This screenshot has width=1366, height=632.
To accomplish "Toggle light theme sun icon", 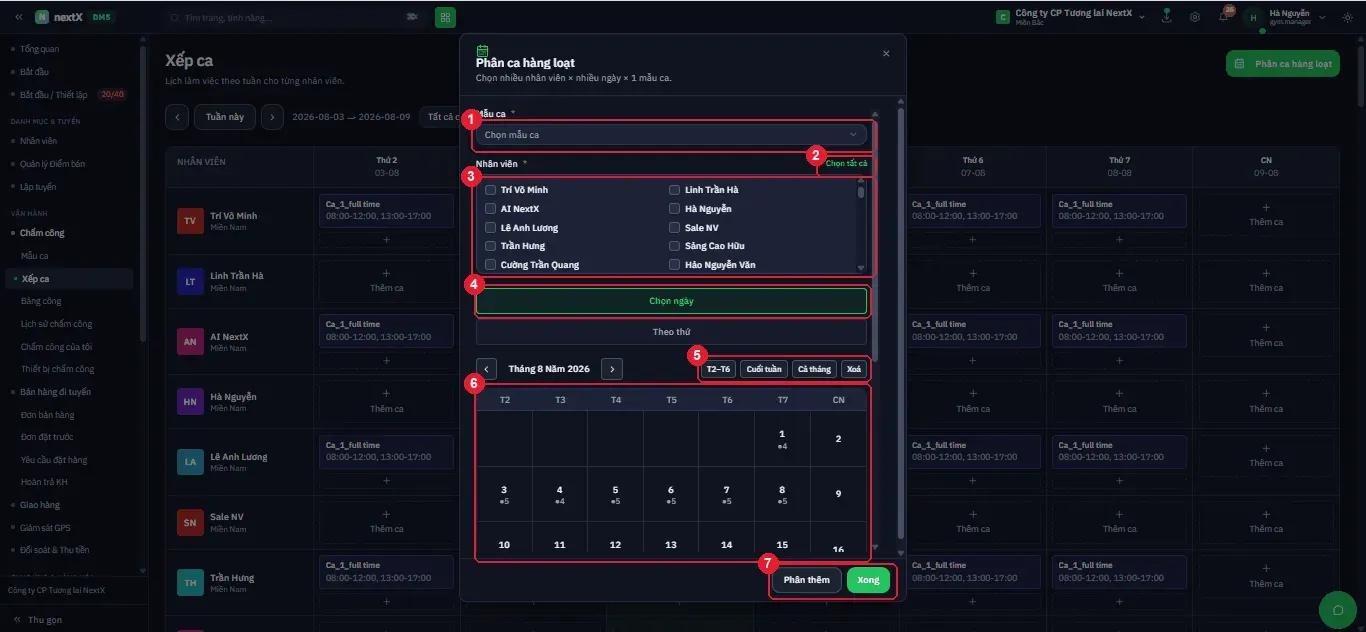I will click(x=1347, y=17).
